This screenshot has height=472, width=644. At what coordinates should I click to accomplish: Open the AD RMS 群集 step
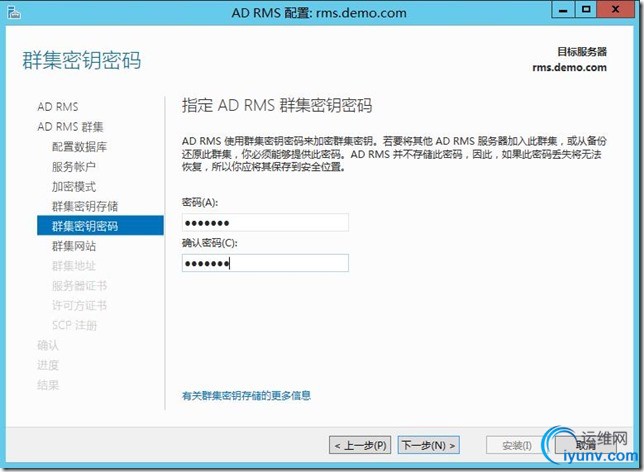pos(70,127)
